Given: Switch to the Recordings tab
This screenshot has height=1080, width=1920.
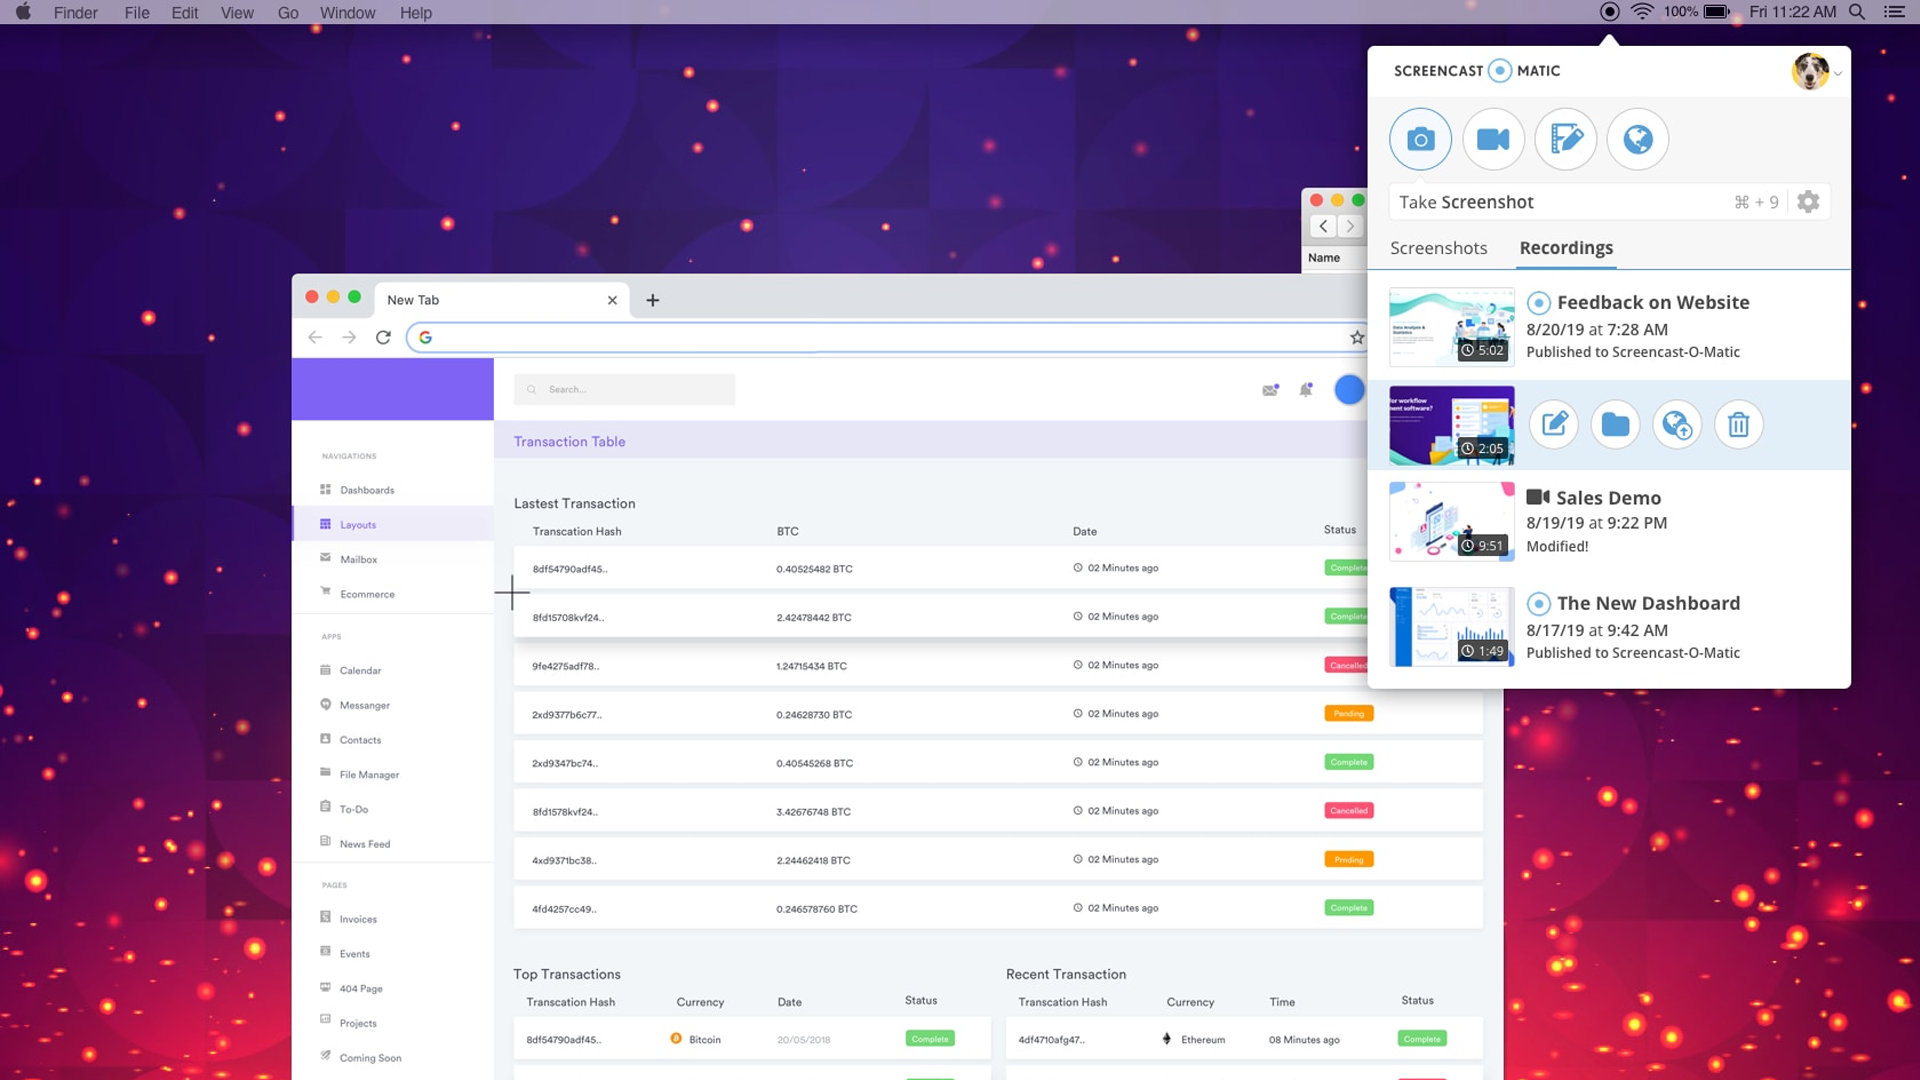Looking at the screenshot, I should click(1566, 248).
